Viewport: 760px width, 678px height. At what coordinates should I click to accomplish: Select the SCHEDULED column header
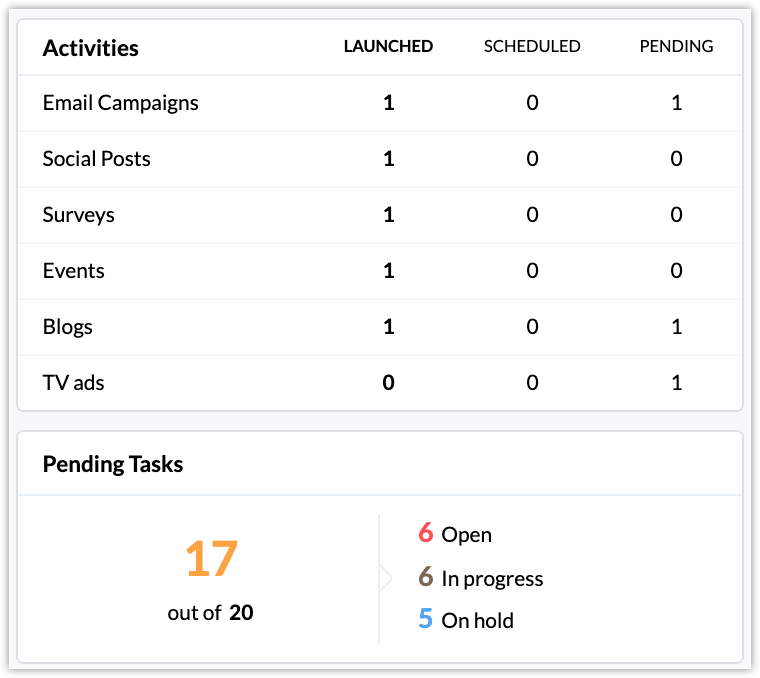[x=532, y=46]
